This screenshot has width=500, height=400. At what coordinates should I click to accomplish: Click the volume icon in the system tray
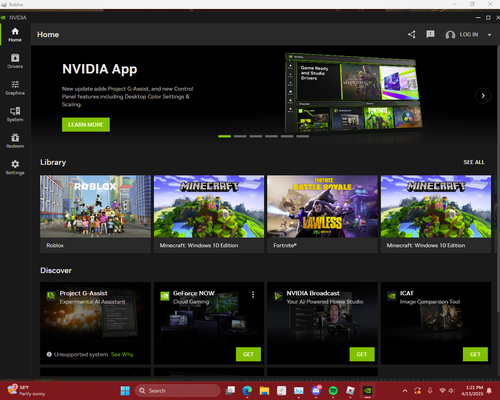[451, 391]
